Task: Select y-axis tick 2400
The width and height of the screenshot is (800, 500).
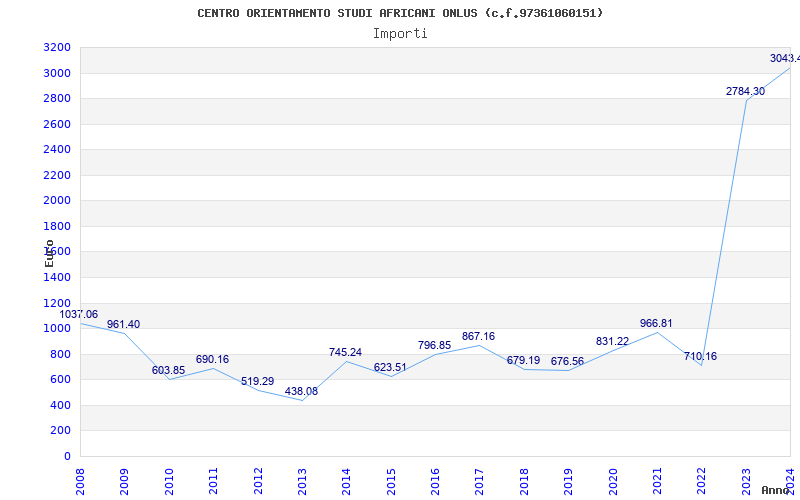Action: [x=57, y=149]
